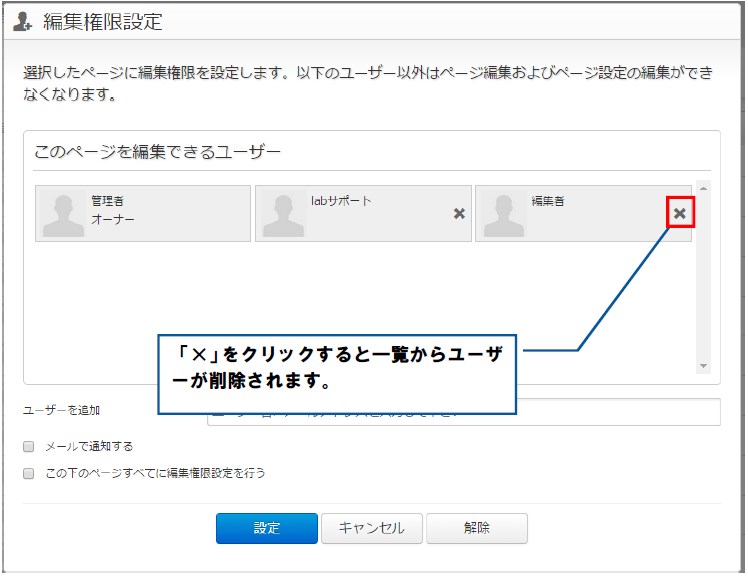This screenshot has height=576, width=748.
Task: Select the 管理者 オーナー user card
Action: (x=143, y=213)
